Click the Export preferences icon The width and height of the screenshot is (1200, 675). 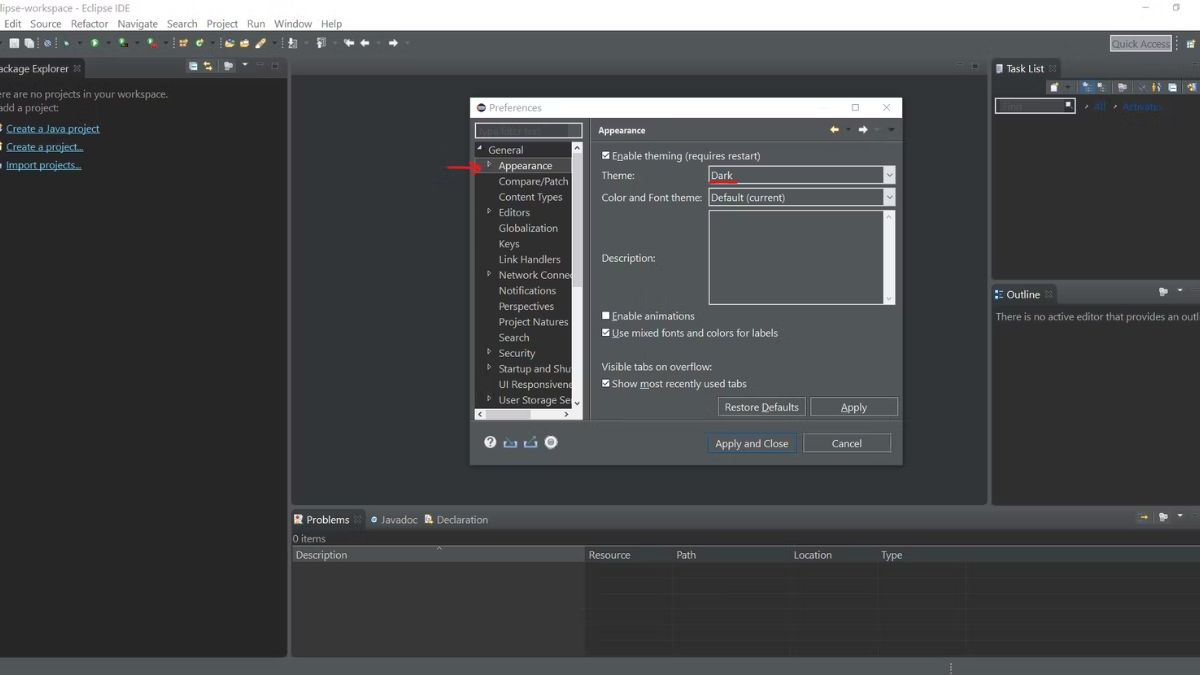point(530,442)
